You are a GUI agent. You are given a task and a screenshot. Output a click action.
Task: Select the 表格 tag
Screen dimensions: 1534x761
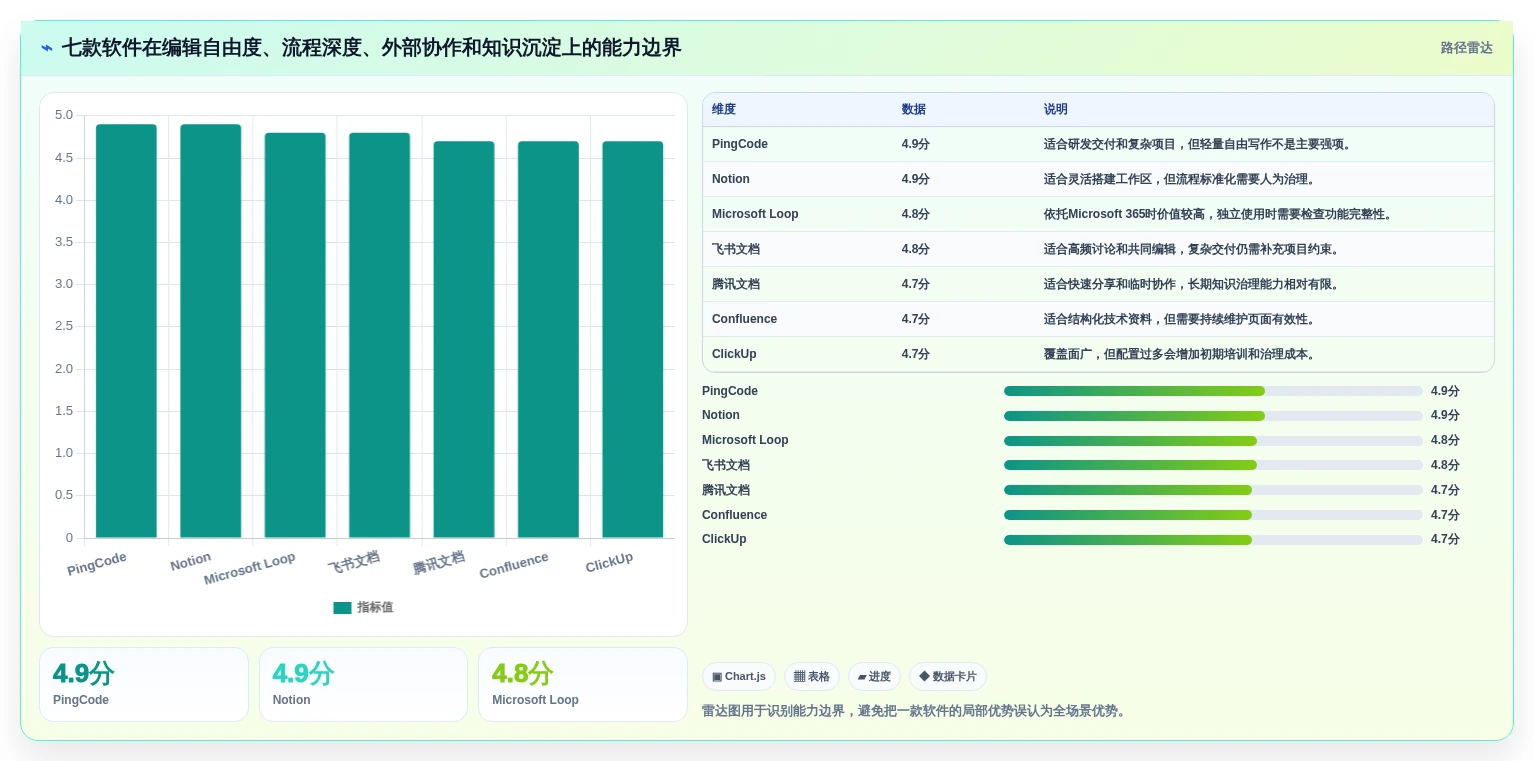coord(812,677)
